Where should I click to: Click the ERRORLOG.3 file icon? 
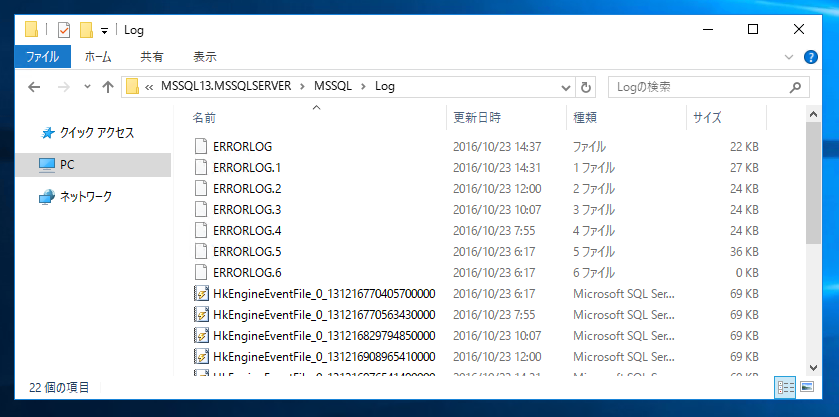coord(201,209)
